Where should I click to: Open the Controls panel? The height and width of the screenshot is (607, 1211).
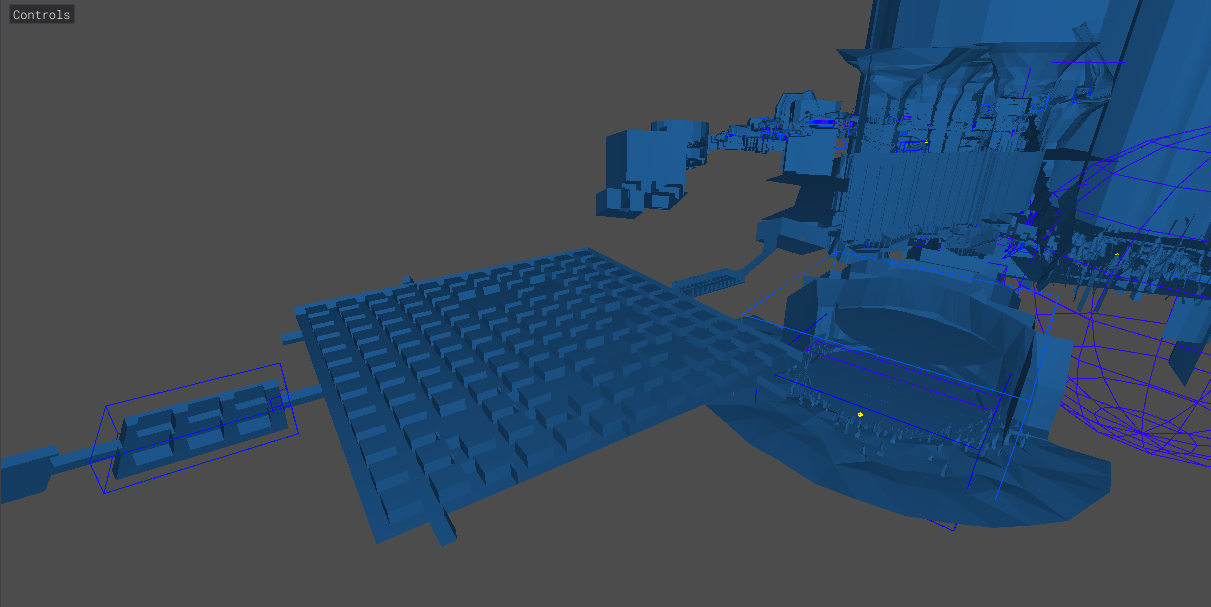click(x=41, y=15)
